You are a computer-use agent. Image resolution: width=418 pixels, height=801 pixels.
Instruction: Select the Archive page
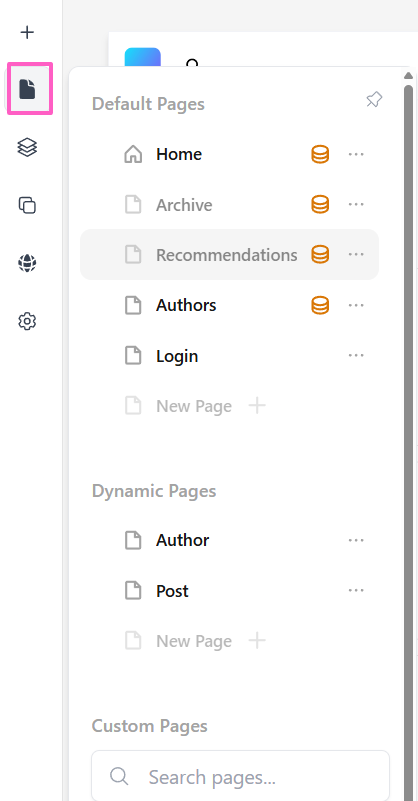[184, 205]
